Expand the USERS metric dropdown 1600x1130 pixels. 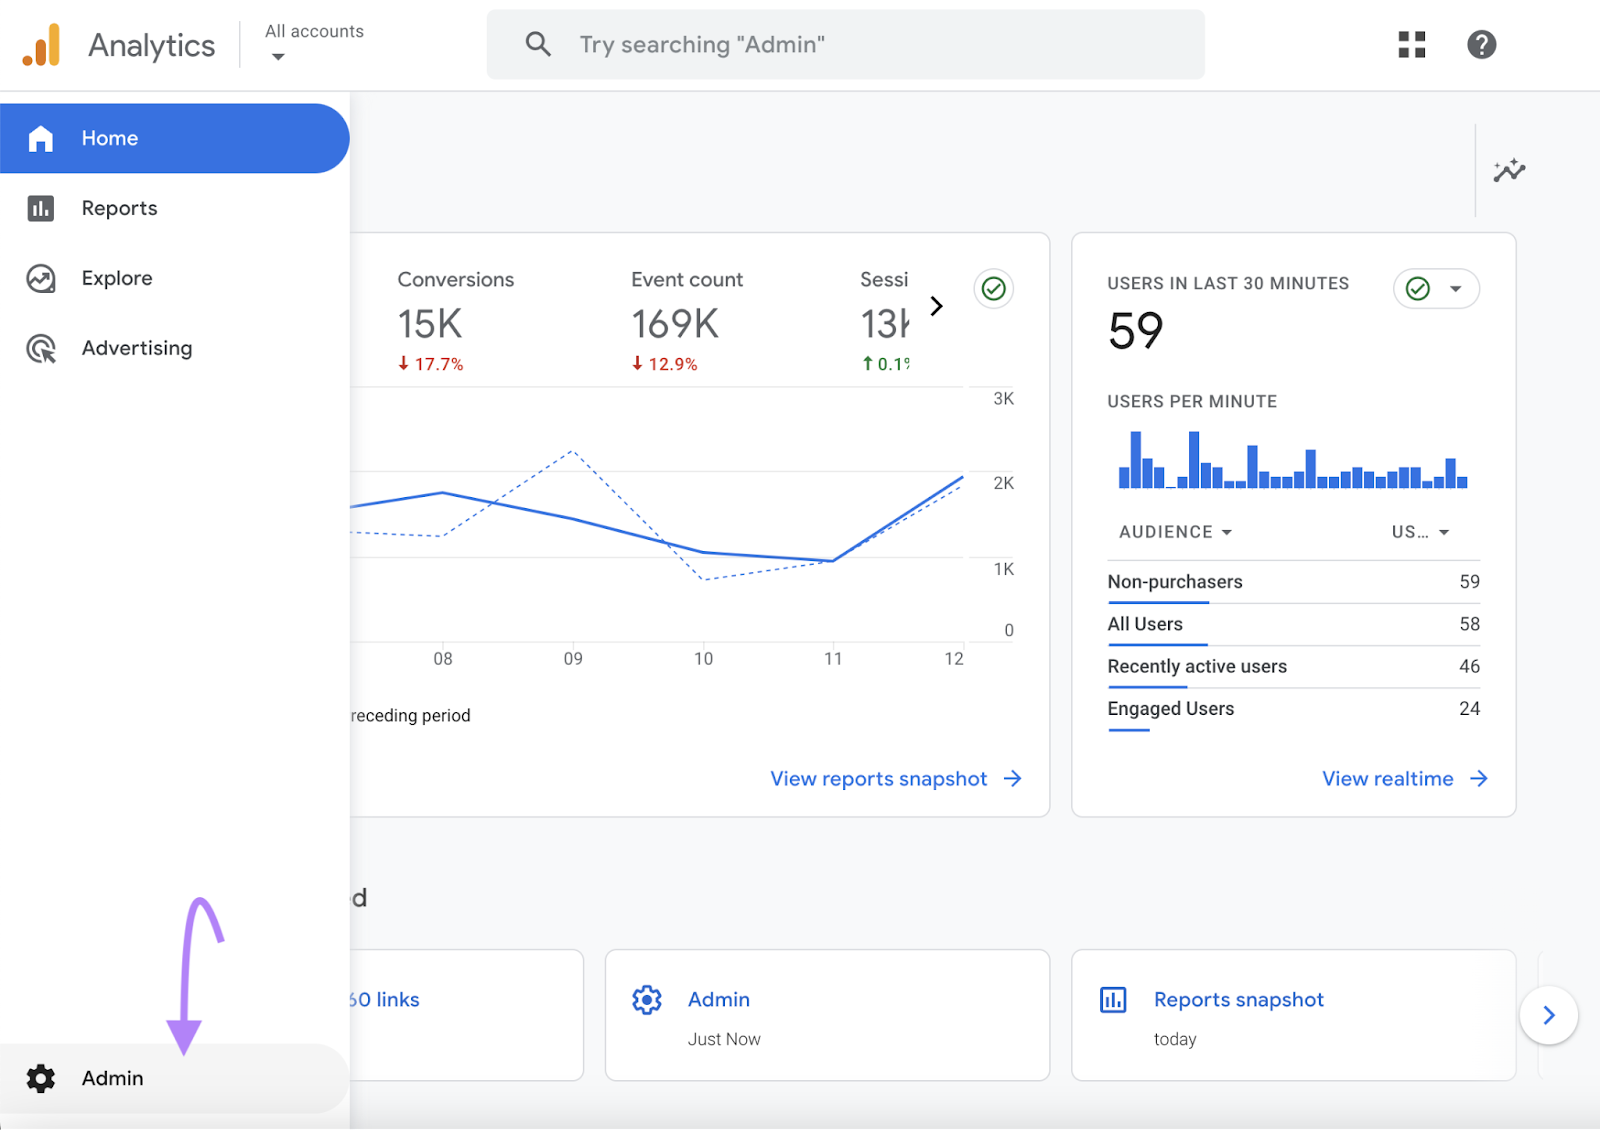(x=1419, y=531)
